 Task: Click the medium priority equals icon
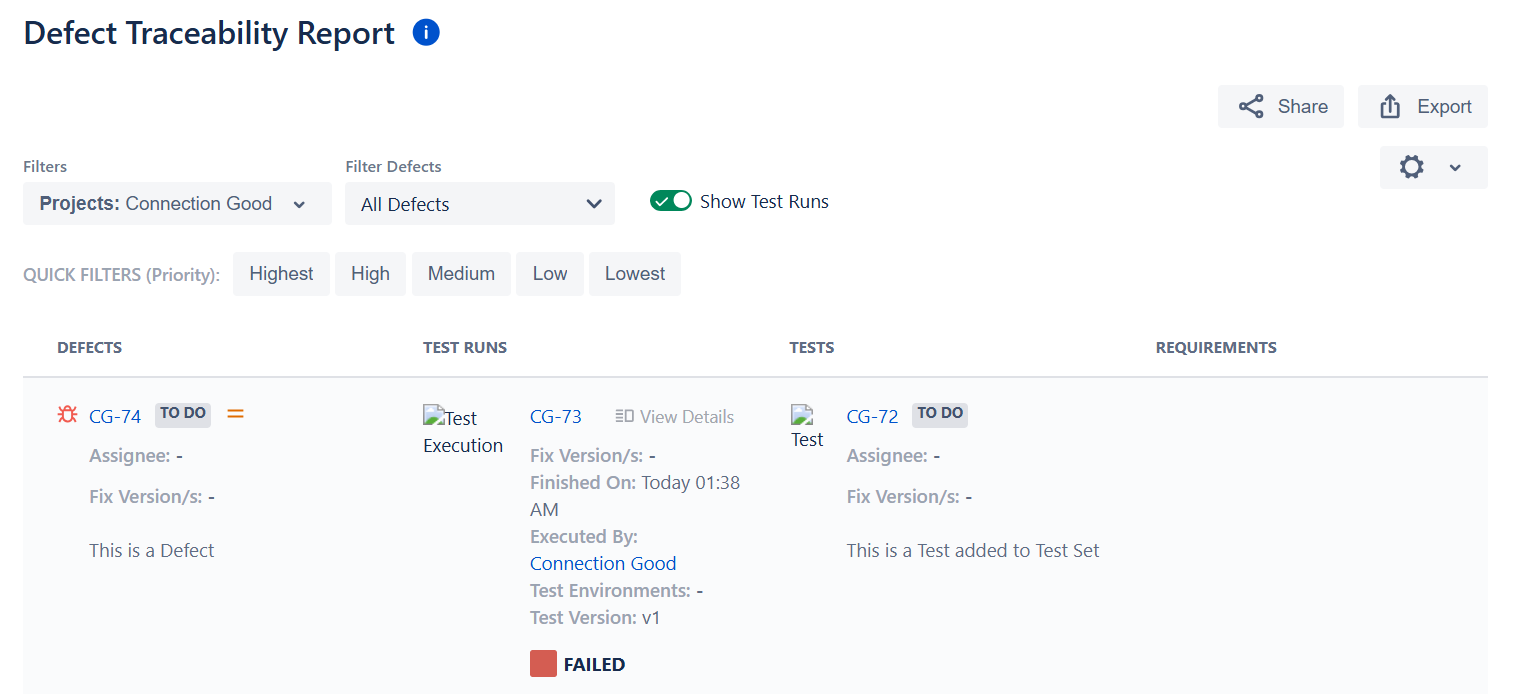236,413
